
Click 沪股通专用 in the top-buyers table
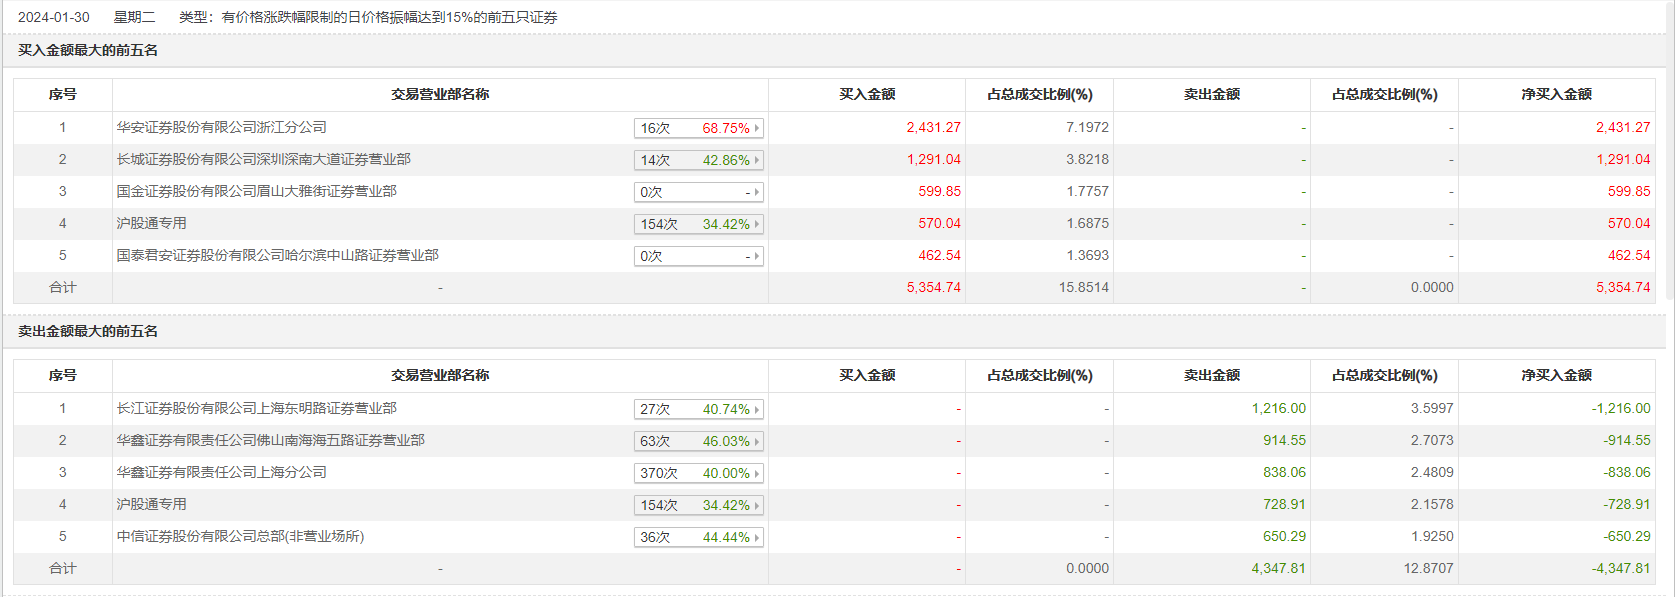point(151,223)
